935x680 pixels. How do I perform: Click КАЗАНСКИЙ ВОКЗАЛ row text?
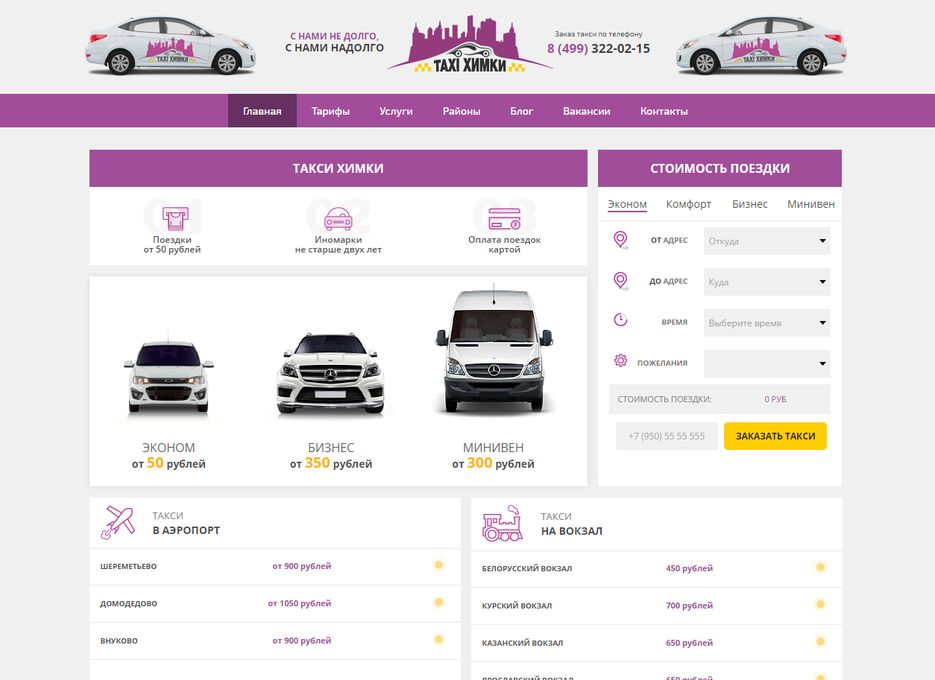click(522, 643)
